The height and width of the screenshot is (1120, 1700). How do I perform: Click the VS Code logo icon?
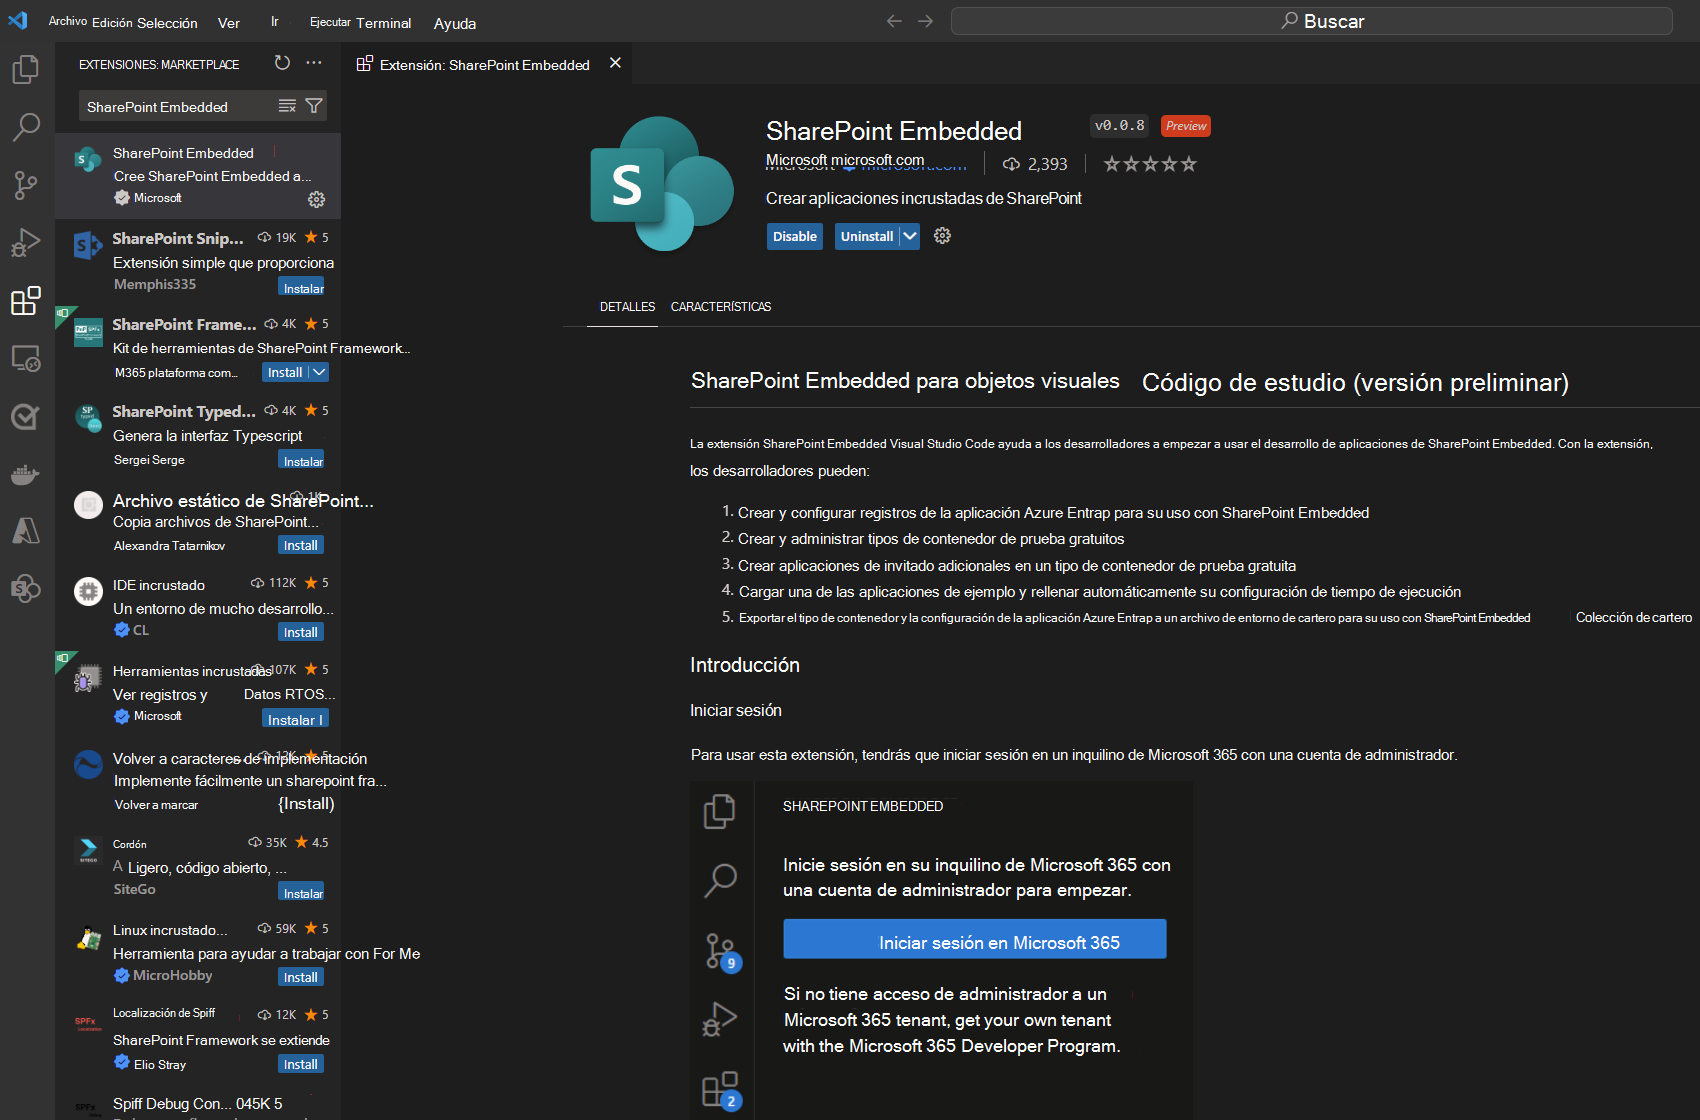click(18, 20)
